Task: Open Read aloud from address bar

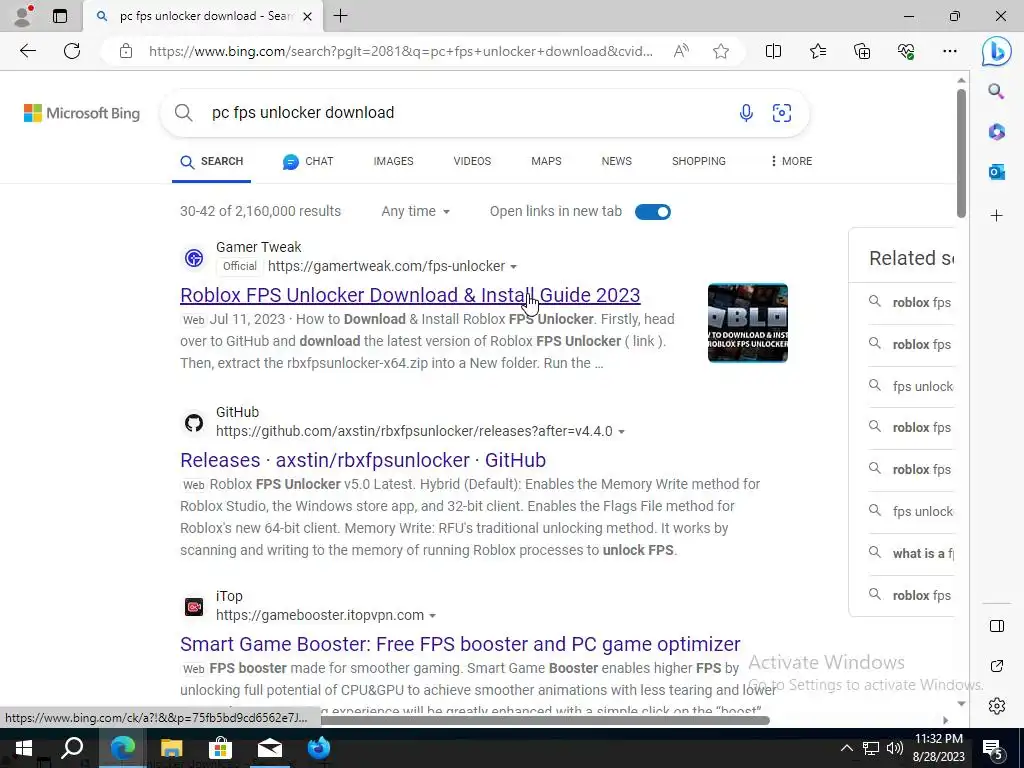Action: click(x=680, y=51)
